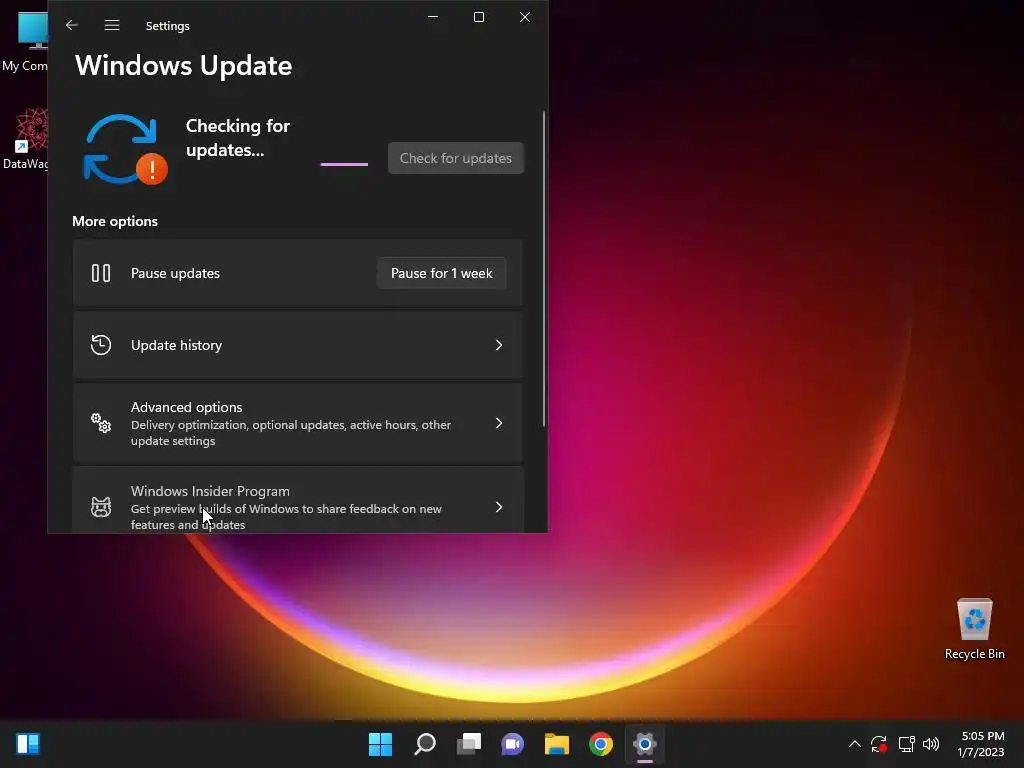Open Task View on the taskbar
This screenshot has width=1024, height=768.
coord(469,744)
